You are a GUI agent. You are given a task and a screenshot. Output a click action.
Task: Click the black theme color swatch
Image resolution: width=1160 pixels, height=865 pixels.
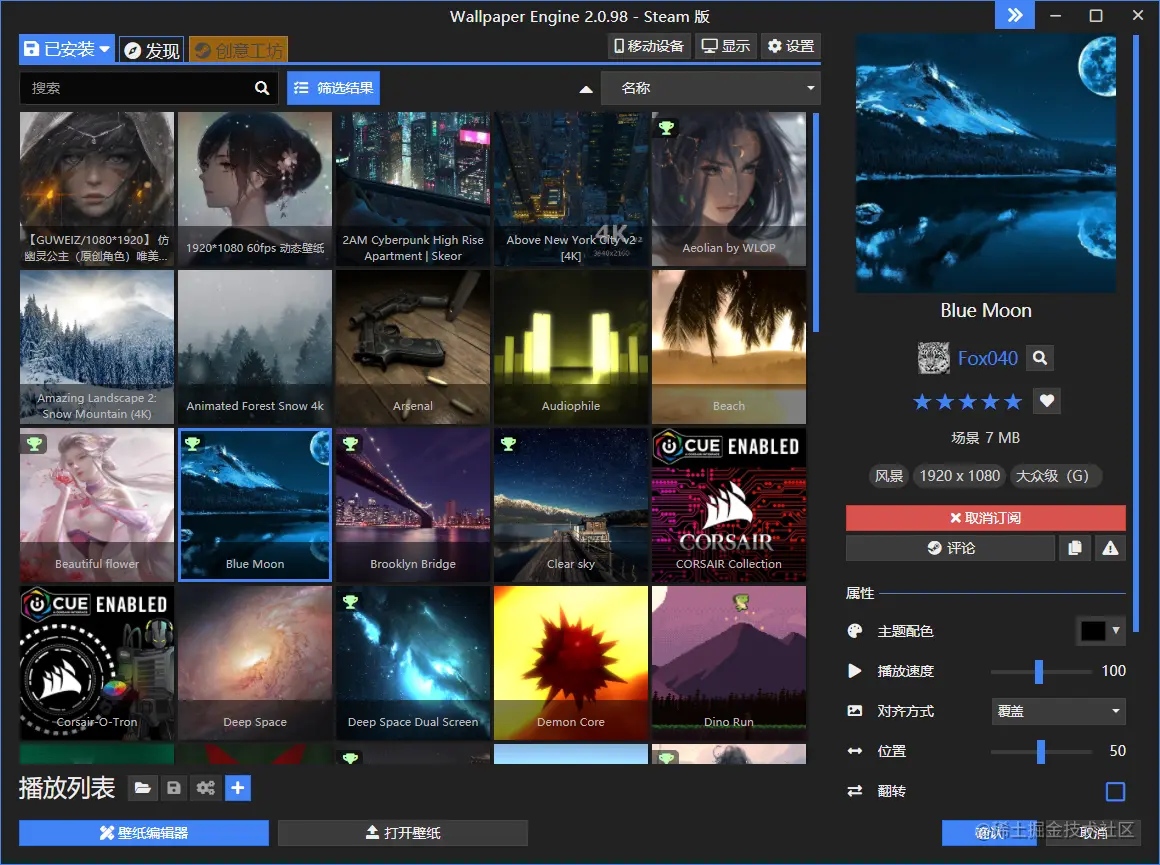[1093, 630]
